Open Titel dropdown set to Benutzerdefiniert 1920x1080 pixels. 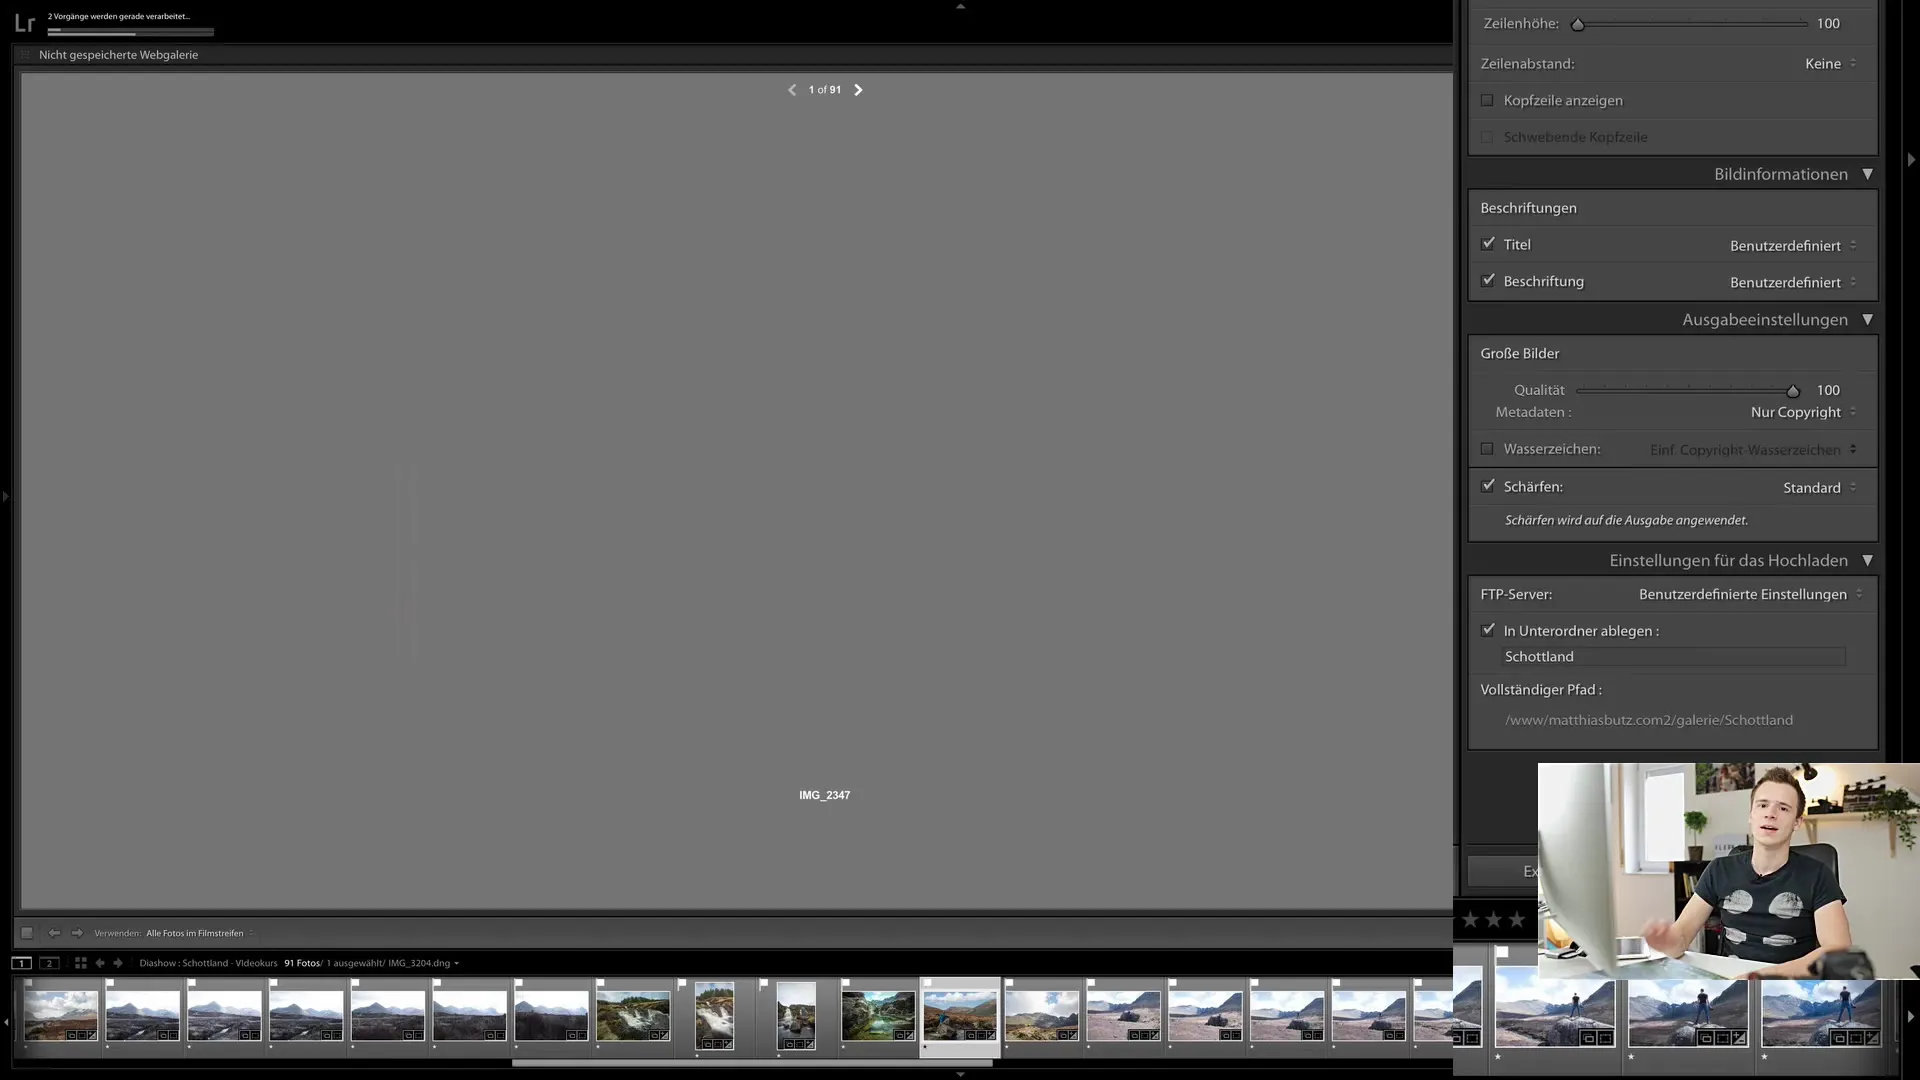[x=1793, y=245]
